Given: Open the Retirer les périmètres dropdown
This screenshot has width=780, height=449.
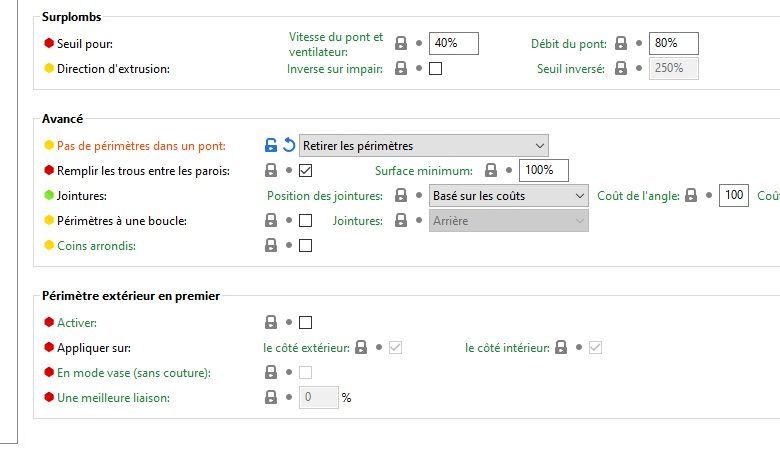Looking at the screenshot, I should click(x=424, y=145).
